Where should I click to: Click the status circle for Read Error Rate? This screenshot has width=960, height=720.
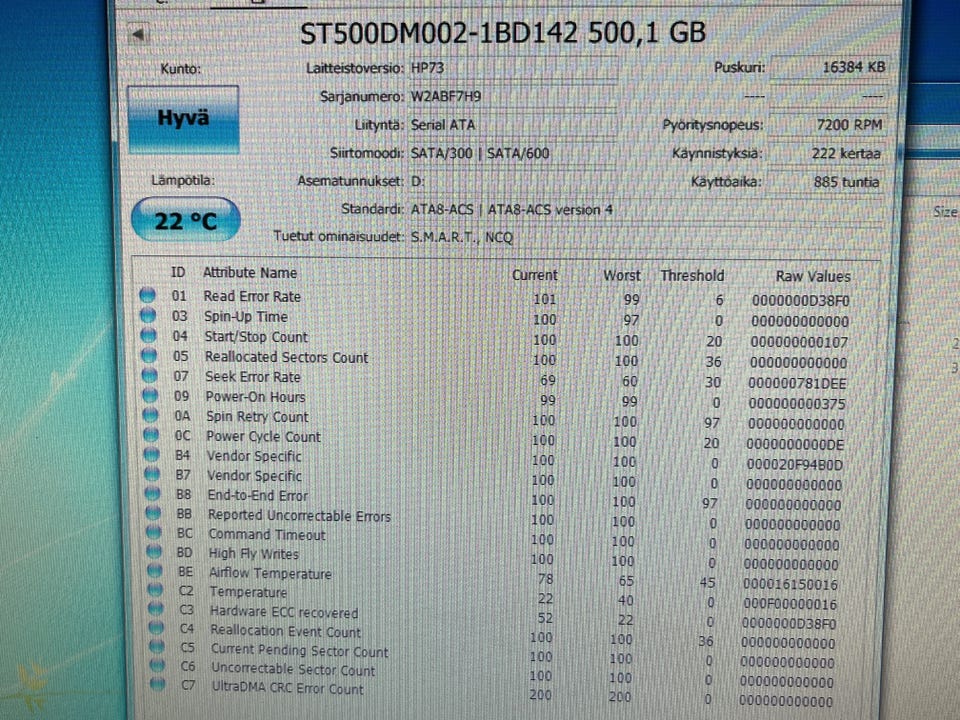tap(148, 296)
